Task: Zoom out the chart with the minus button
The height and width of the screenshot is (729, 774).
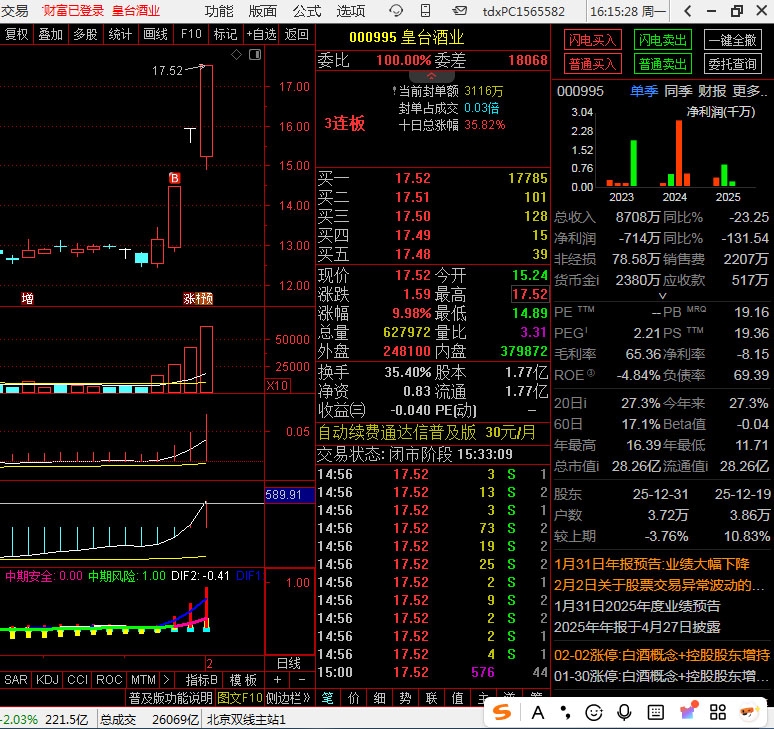Action: (x=302, y=680)
